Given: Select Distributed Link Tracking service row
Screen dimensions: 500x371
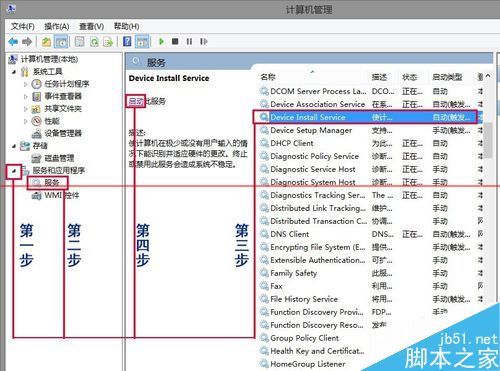Looking at the screenshot, I should (x=370, y=208).
